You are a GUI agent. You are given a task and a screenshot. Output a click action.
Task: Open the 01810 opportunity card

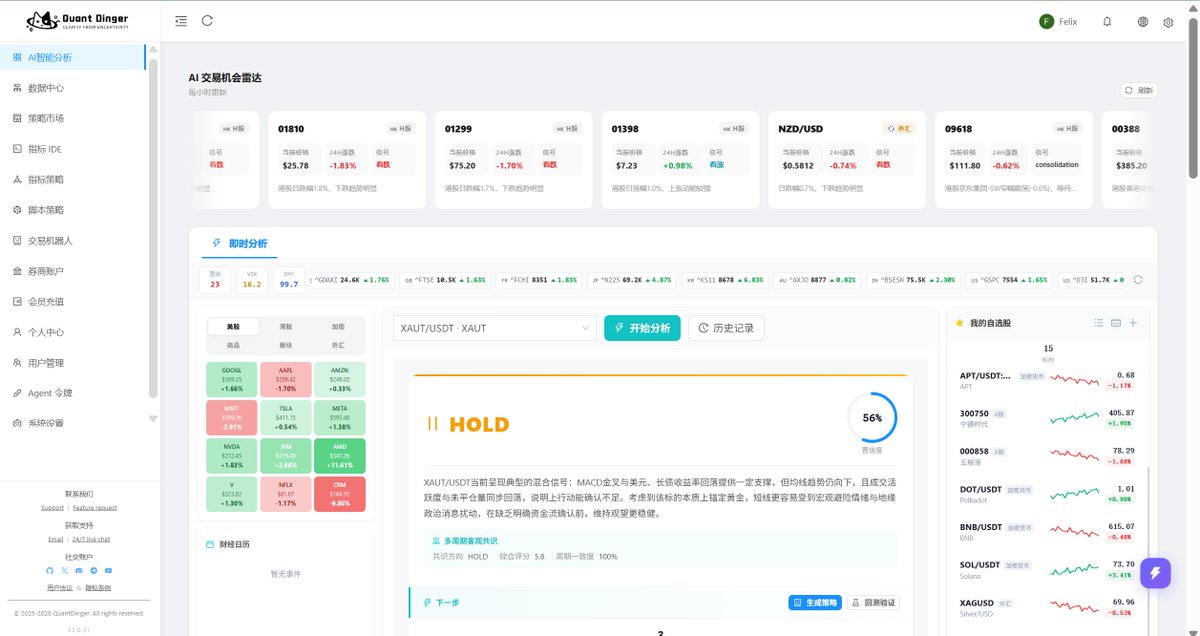348,160
